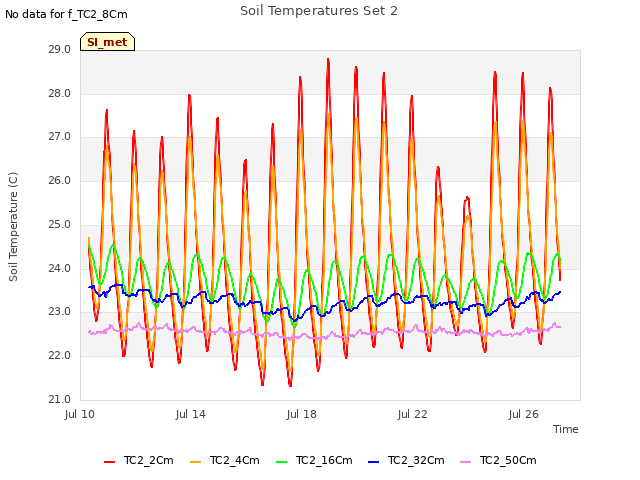Select the TC2_50Cm legend label
The width and height of the screenshot is (640, 480).
[x=508, y=460]
